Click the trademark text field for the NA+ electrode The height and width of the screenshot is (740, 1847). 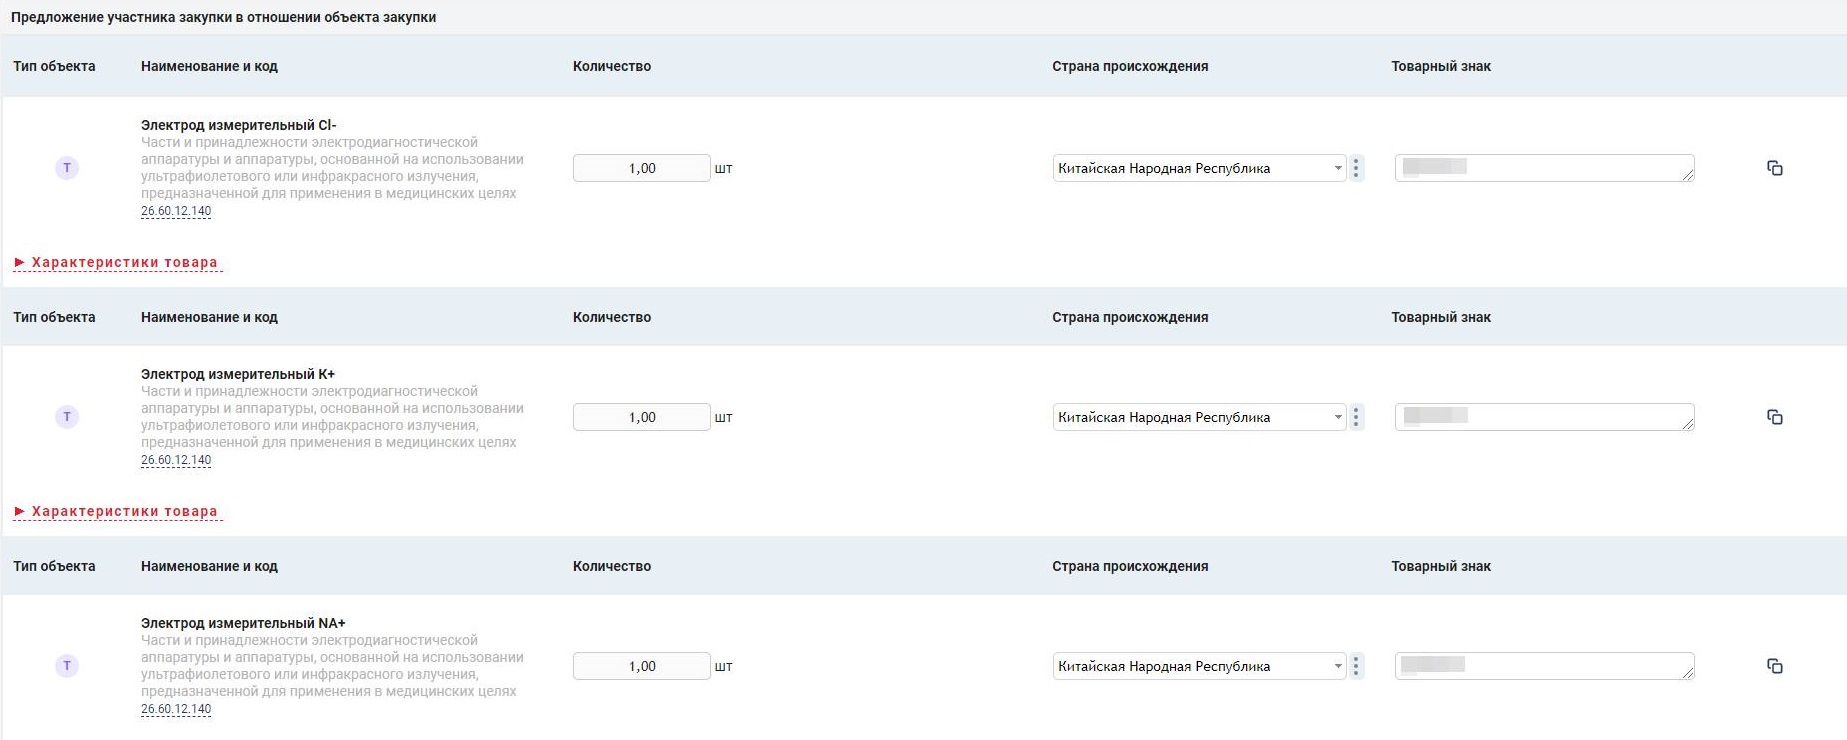pyautogui.click(x=1545, y=666)
